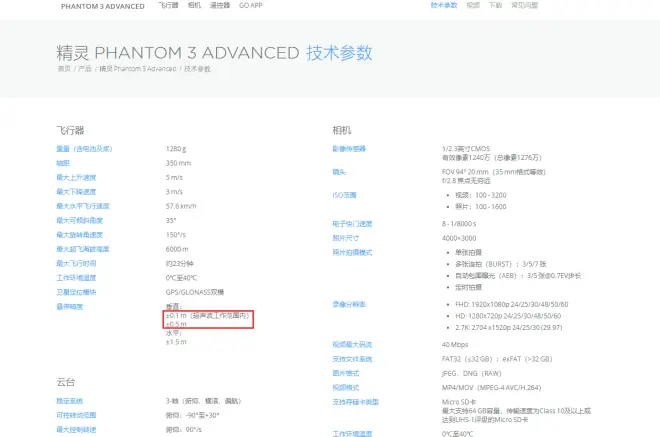This screenshot has width=660, height=437.
Task: Click the 1/2.3英寸CMOS sensor value
Action: (466, 149)
